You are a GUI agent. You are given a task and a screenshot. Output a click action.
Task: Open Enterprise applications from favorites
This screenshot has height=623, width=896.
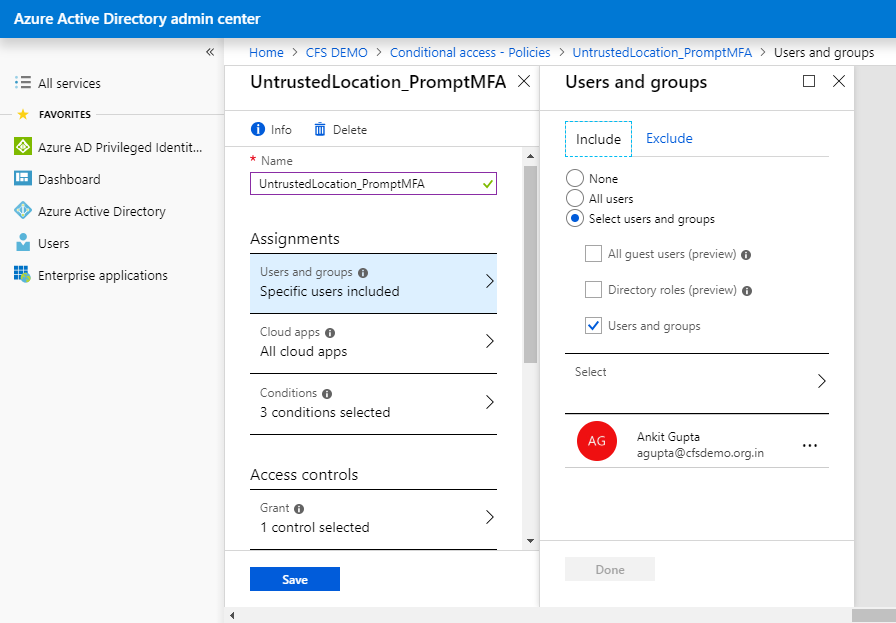tap(103, 275)
